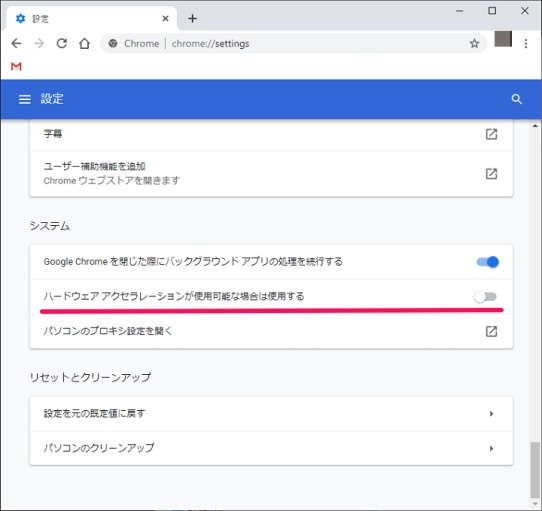542x511 pixels.
Task: Open the home page via house icon
Action: pyautogui.click(x=84, y=44)
